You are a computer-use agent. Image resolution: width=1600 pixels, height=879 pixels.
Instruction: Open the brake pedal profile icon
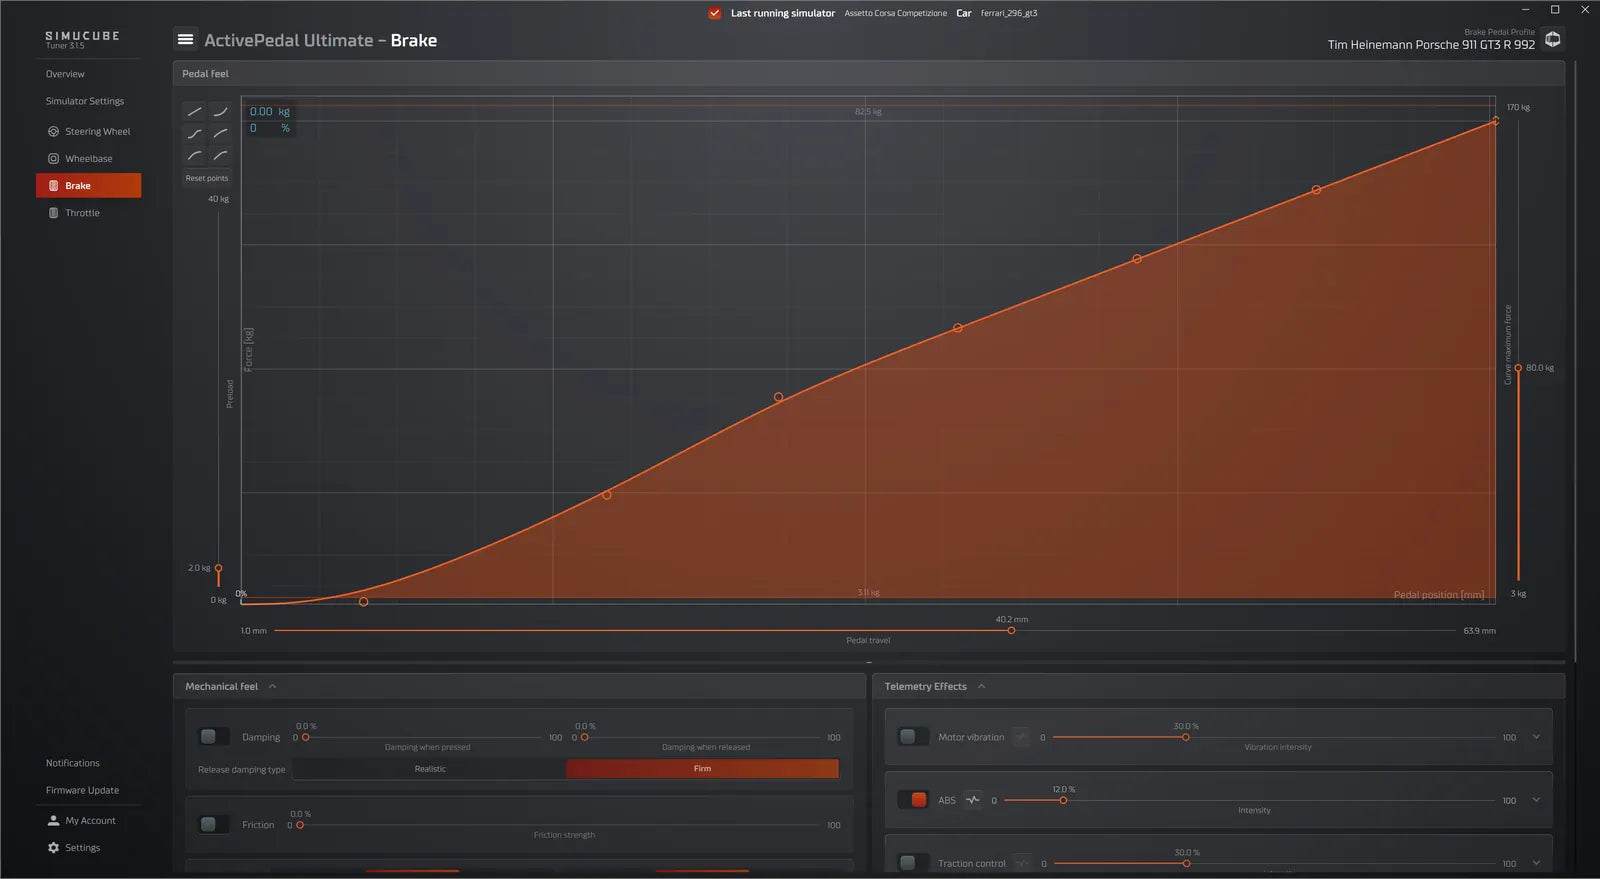(1553, 40)
